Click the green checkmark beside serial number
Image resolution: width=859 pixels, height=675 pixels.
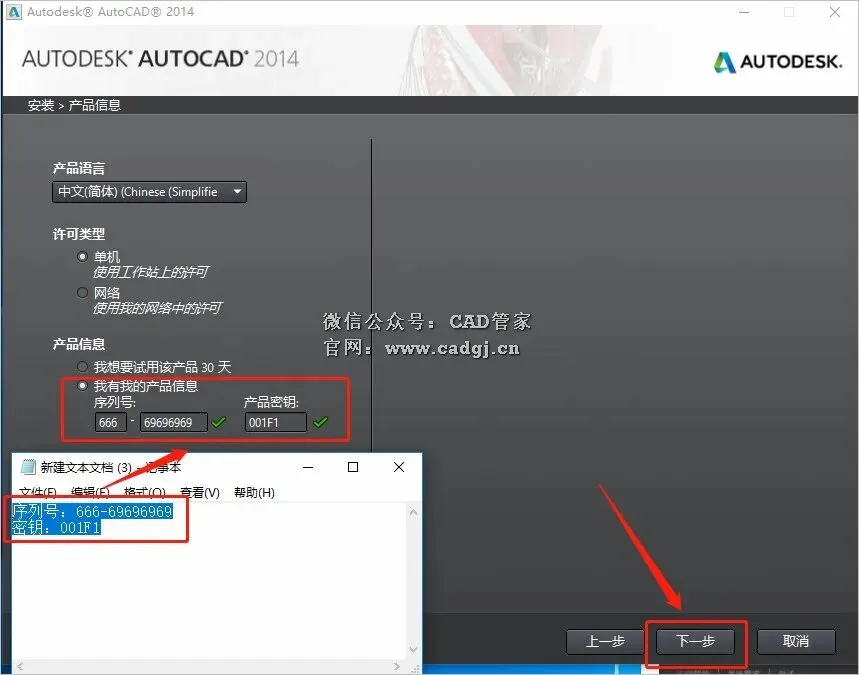click(x=219, y=422)
